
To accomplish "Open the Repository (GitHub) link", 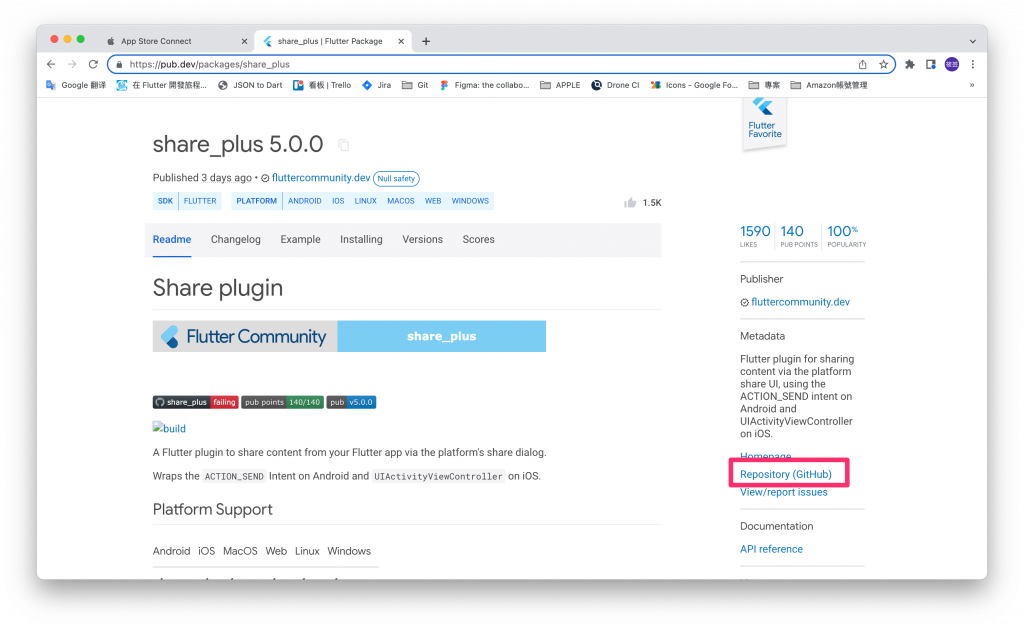I will coord(786,475).
